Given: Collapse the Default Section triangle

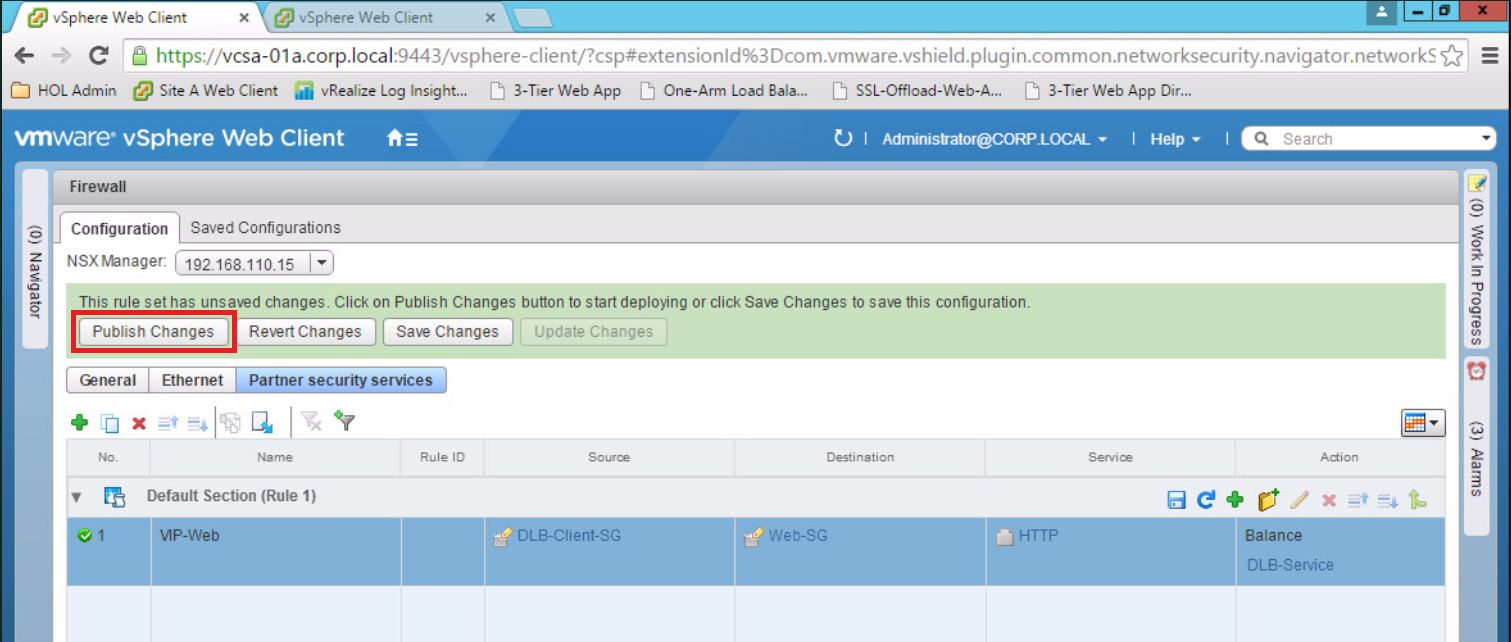Looking at the screenshot, I should click(76, 497).
